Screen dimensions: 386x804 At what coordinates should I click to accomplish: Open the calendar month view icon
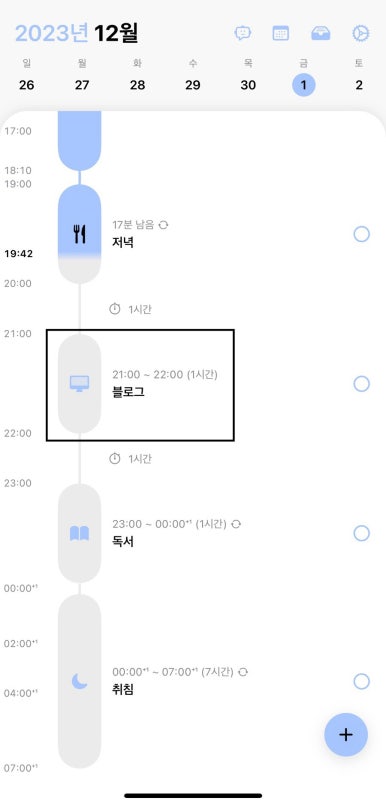click(280, 33)
